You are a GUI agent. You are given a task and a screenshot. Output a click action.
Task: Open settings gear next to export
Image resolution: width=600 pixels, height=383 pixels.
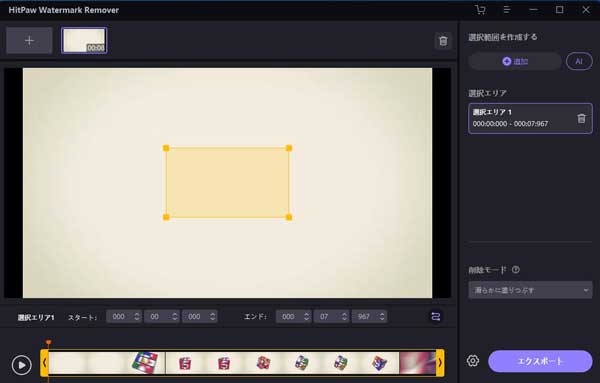coord(473,361)
